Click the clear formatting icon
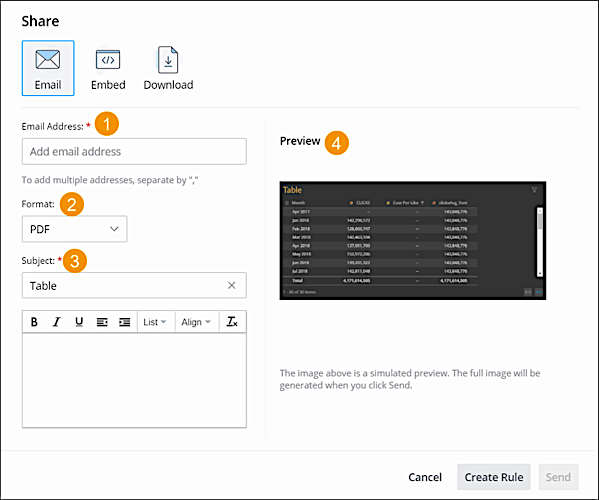Viewport: 599px width, 500px height. (232, 322)
